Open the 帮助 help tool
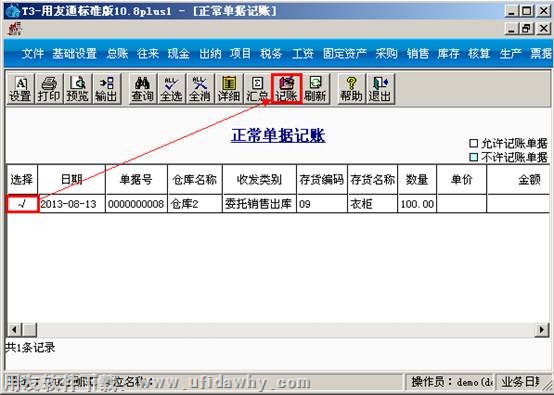The image size is (554, 395). [351, 89]
